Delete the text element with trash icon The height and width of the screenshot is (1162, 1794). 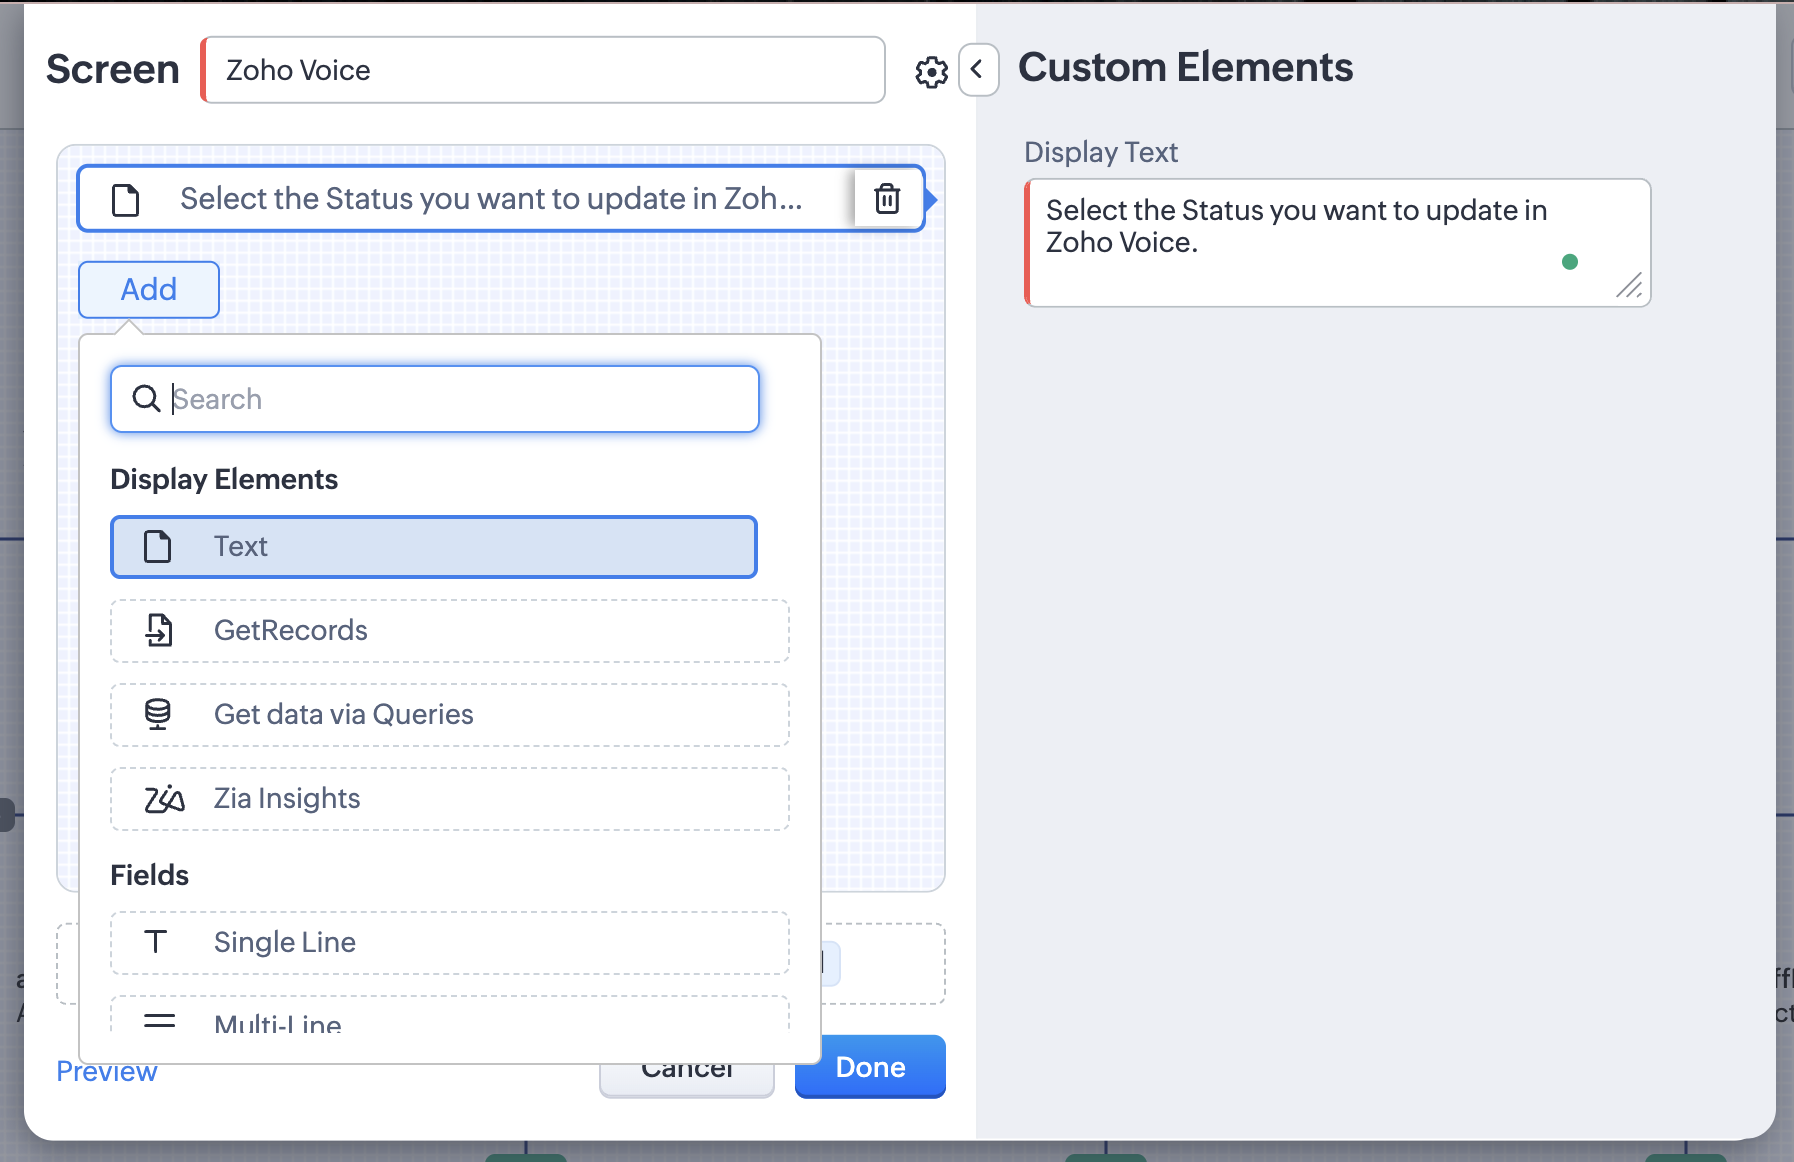pos(887,199)
